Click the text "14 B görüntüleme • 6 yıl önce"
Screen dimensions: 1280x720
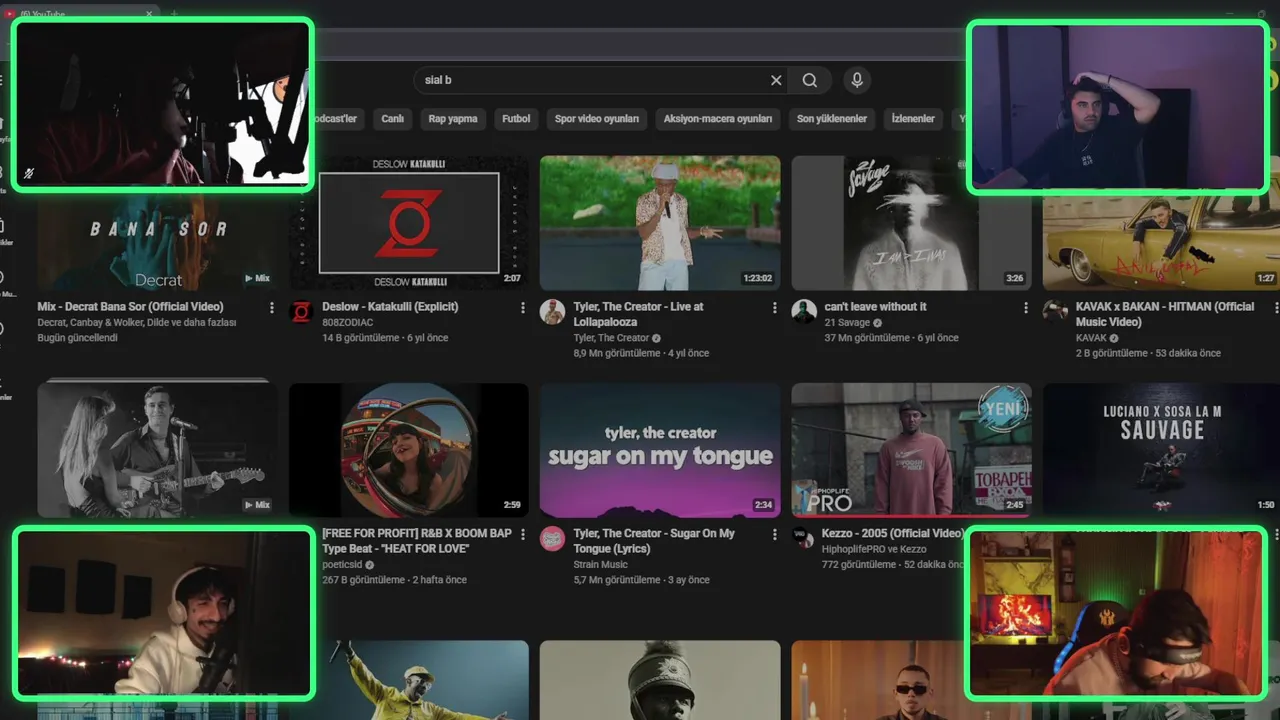[385, 338]
